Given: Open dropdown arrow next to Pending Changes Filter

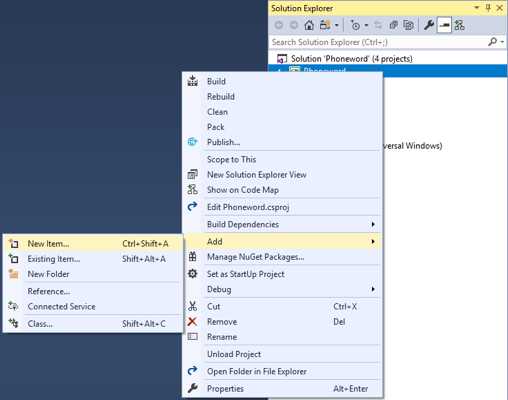Looking at the screenshot, I should 366,25.
